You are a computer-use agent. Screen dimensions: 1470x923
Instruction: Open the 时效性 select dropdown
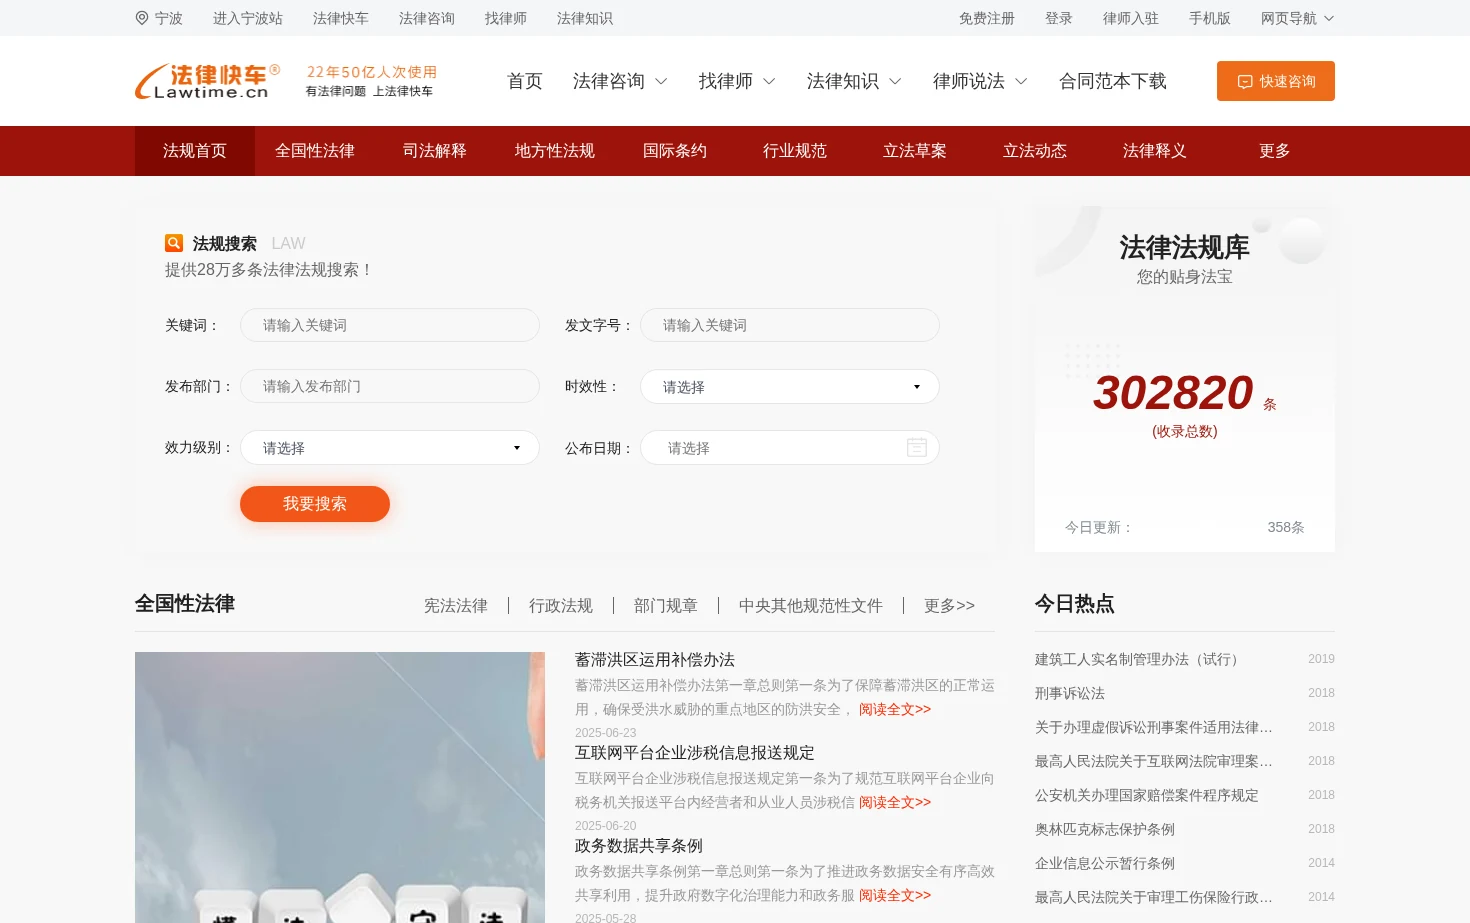[790, 386]
